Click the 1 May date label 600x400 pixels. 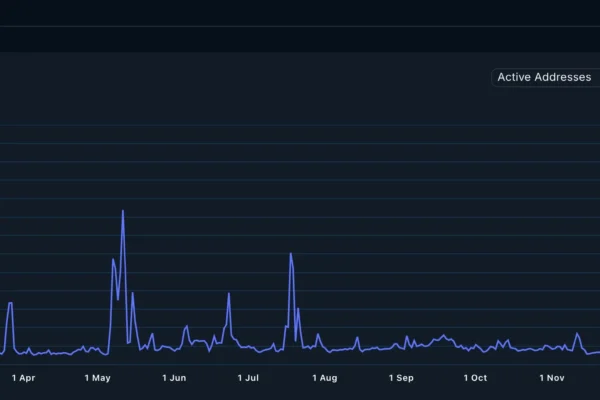[x=98, y=378]
